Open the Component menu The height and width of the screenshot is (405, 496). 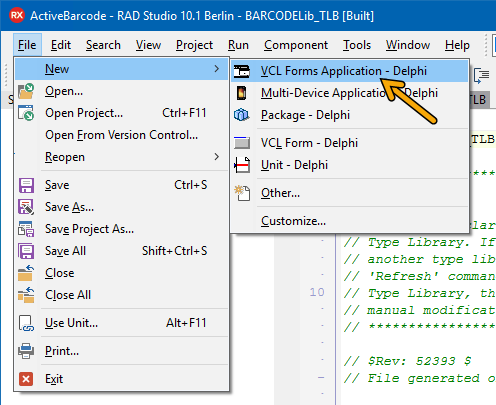(296, 45)
